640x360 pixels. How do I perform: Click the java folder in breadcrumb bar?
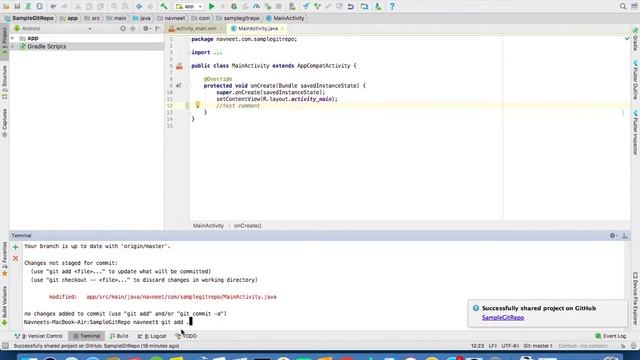pyautogui.click(x=142, y=18)
